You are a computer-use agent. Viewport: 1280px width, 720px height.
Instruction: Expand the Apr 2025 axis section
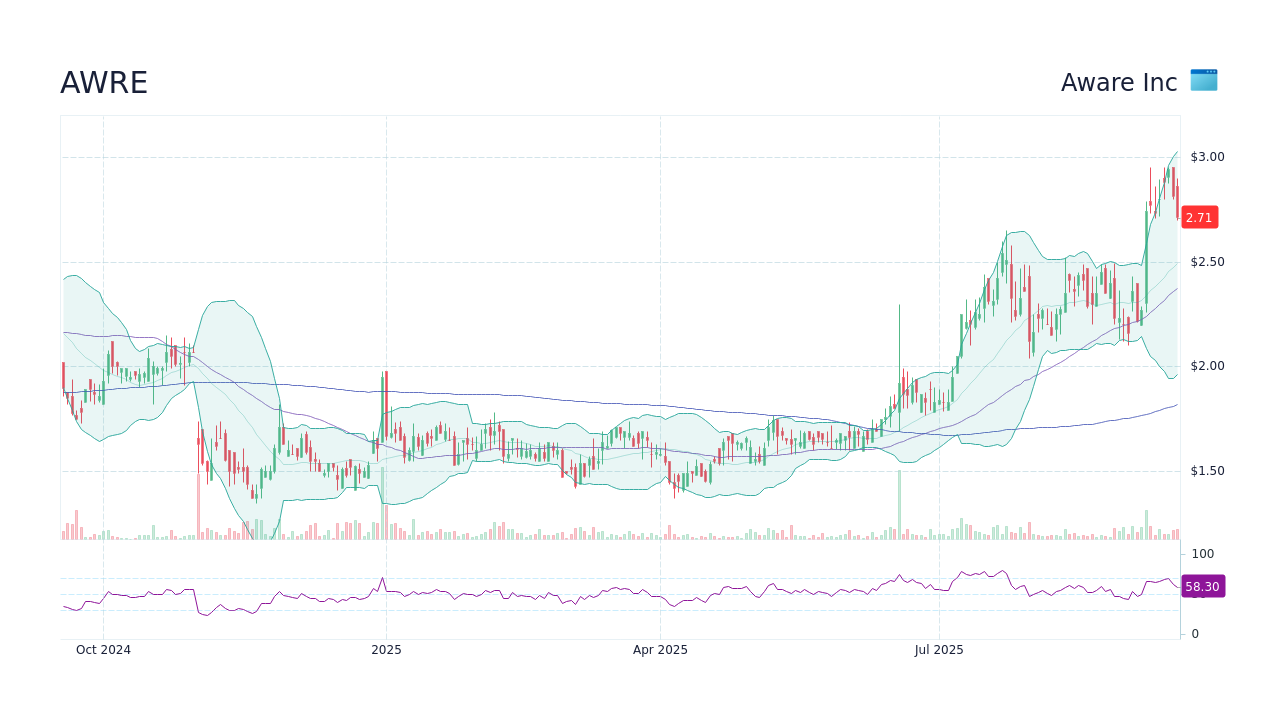pyautogui.click(x=660, y=650)
